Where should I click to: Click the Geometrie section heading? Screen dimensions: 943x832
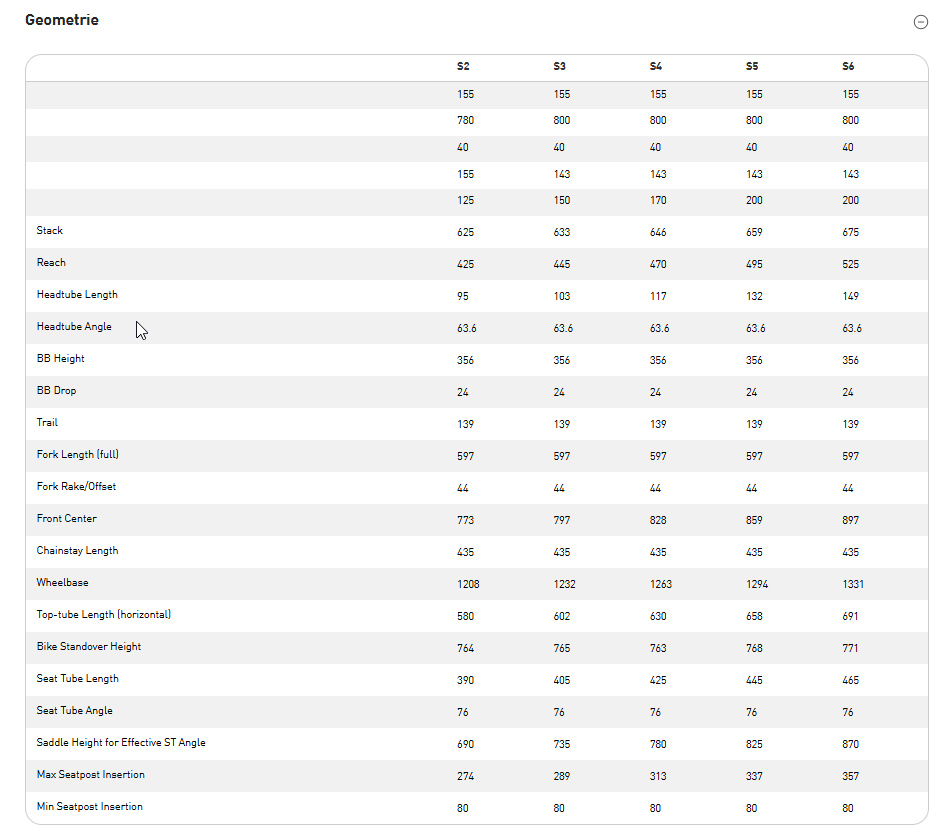tap(62, 20)
